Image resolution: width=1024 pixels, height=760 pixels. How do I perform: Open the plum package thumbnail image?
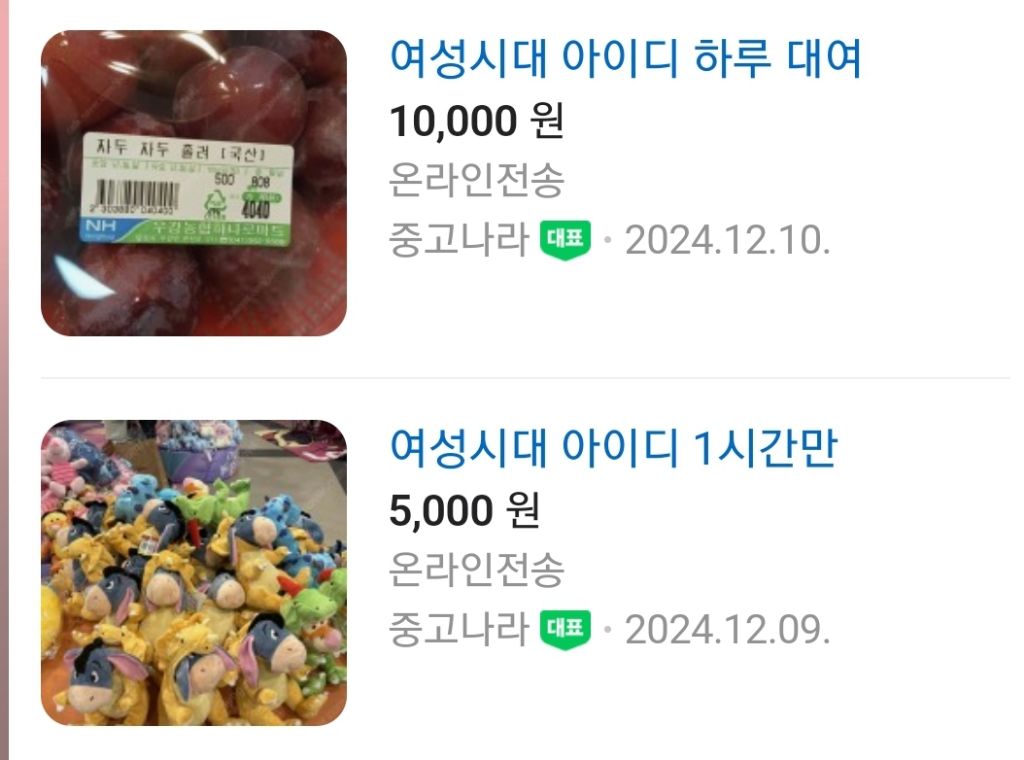coord(194,183)
